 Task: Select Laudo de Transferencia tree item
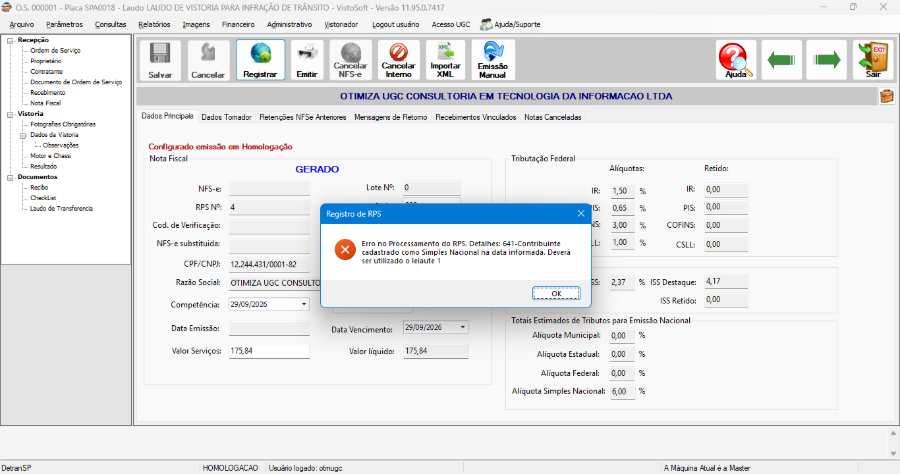click(61, 209)
